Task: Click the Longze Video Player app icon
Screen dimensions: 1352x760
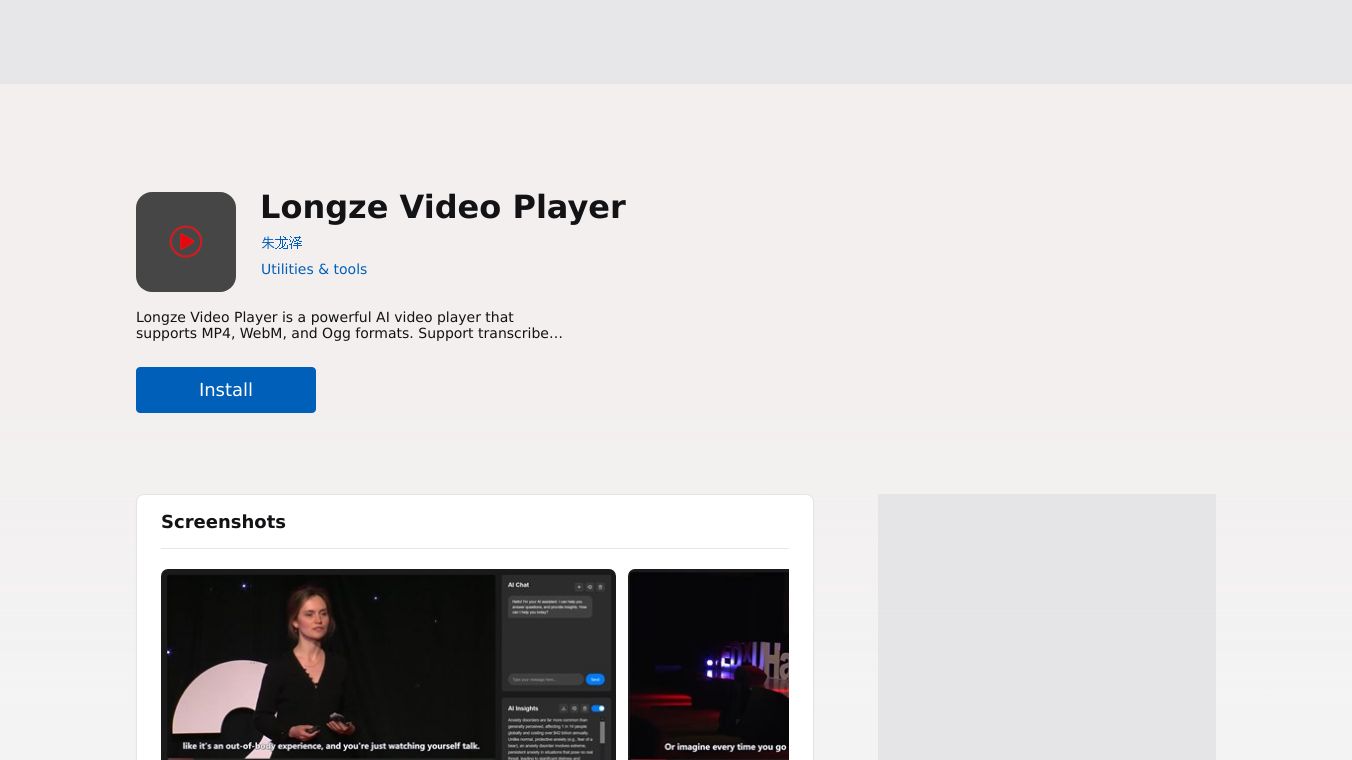Action: click(x=186, y=242)
